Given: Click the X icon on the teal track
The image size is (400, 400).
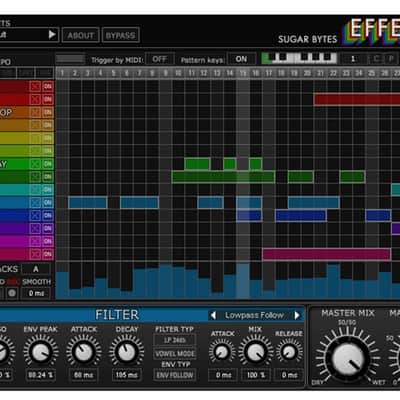Looking at the screenshot, I should pyautogui.click(x=35, y=190).
